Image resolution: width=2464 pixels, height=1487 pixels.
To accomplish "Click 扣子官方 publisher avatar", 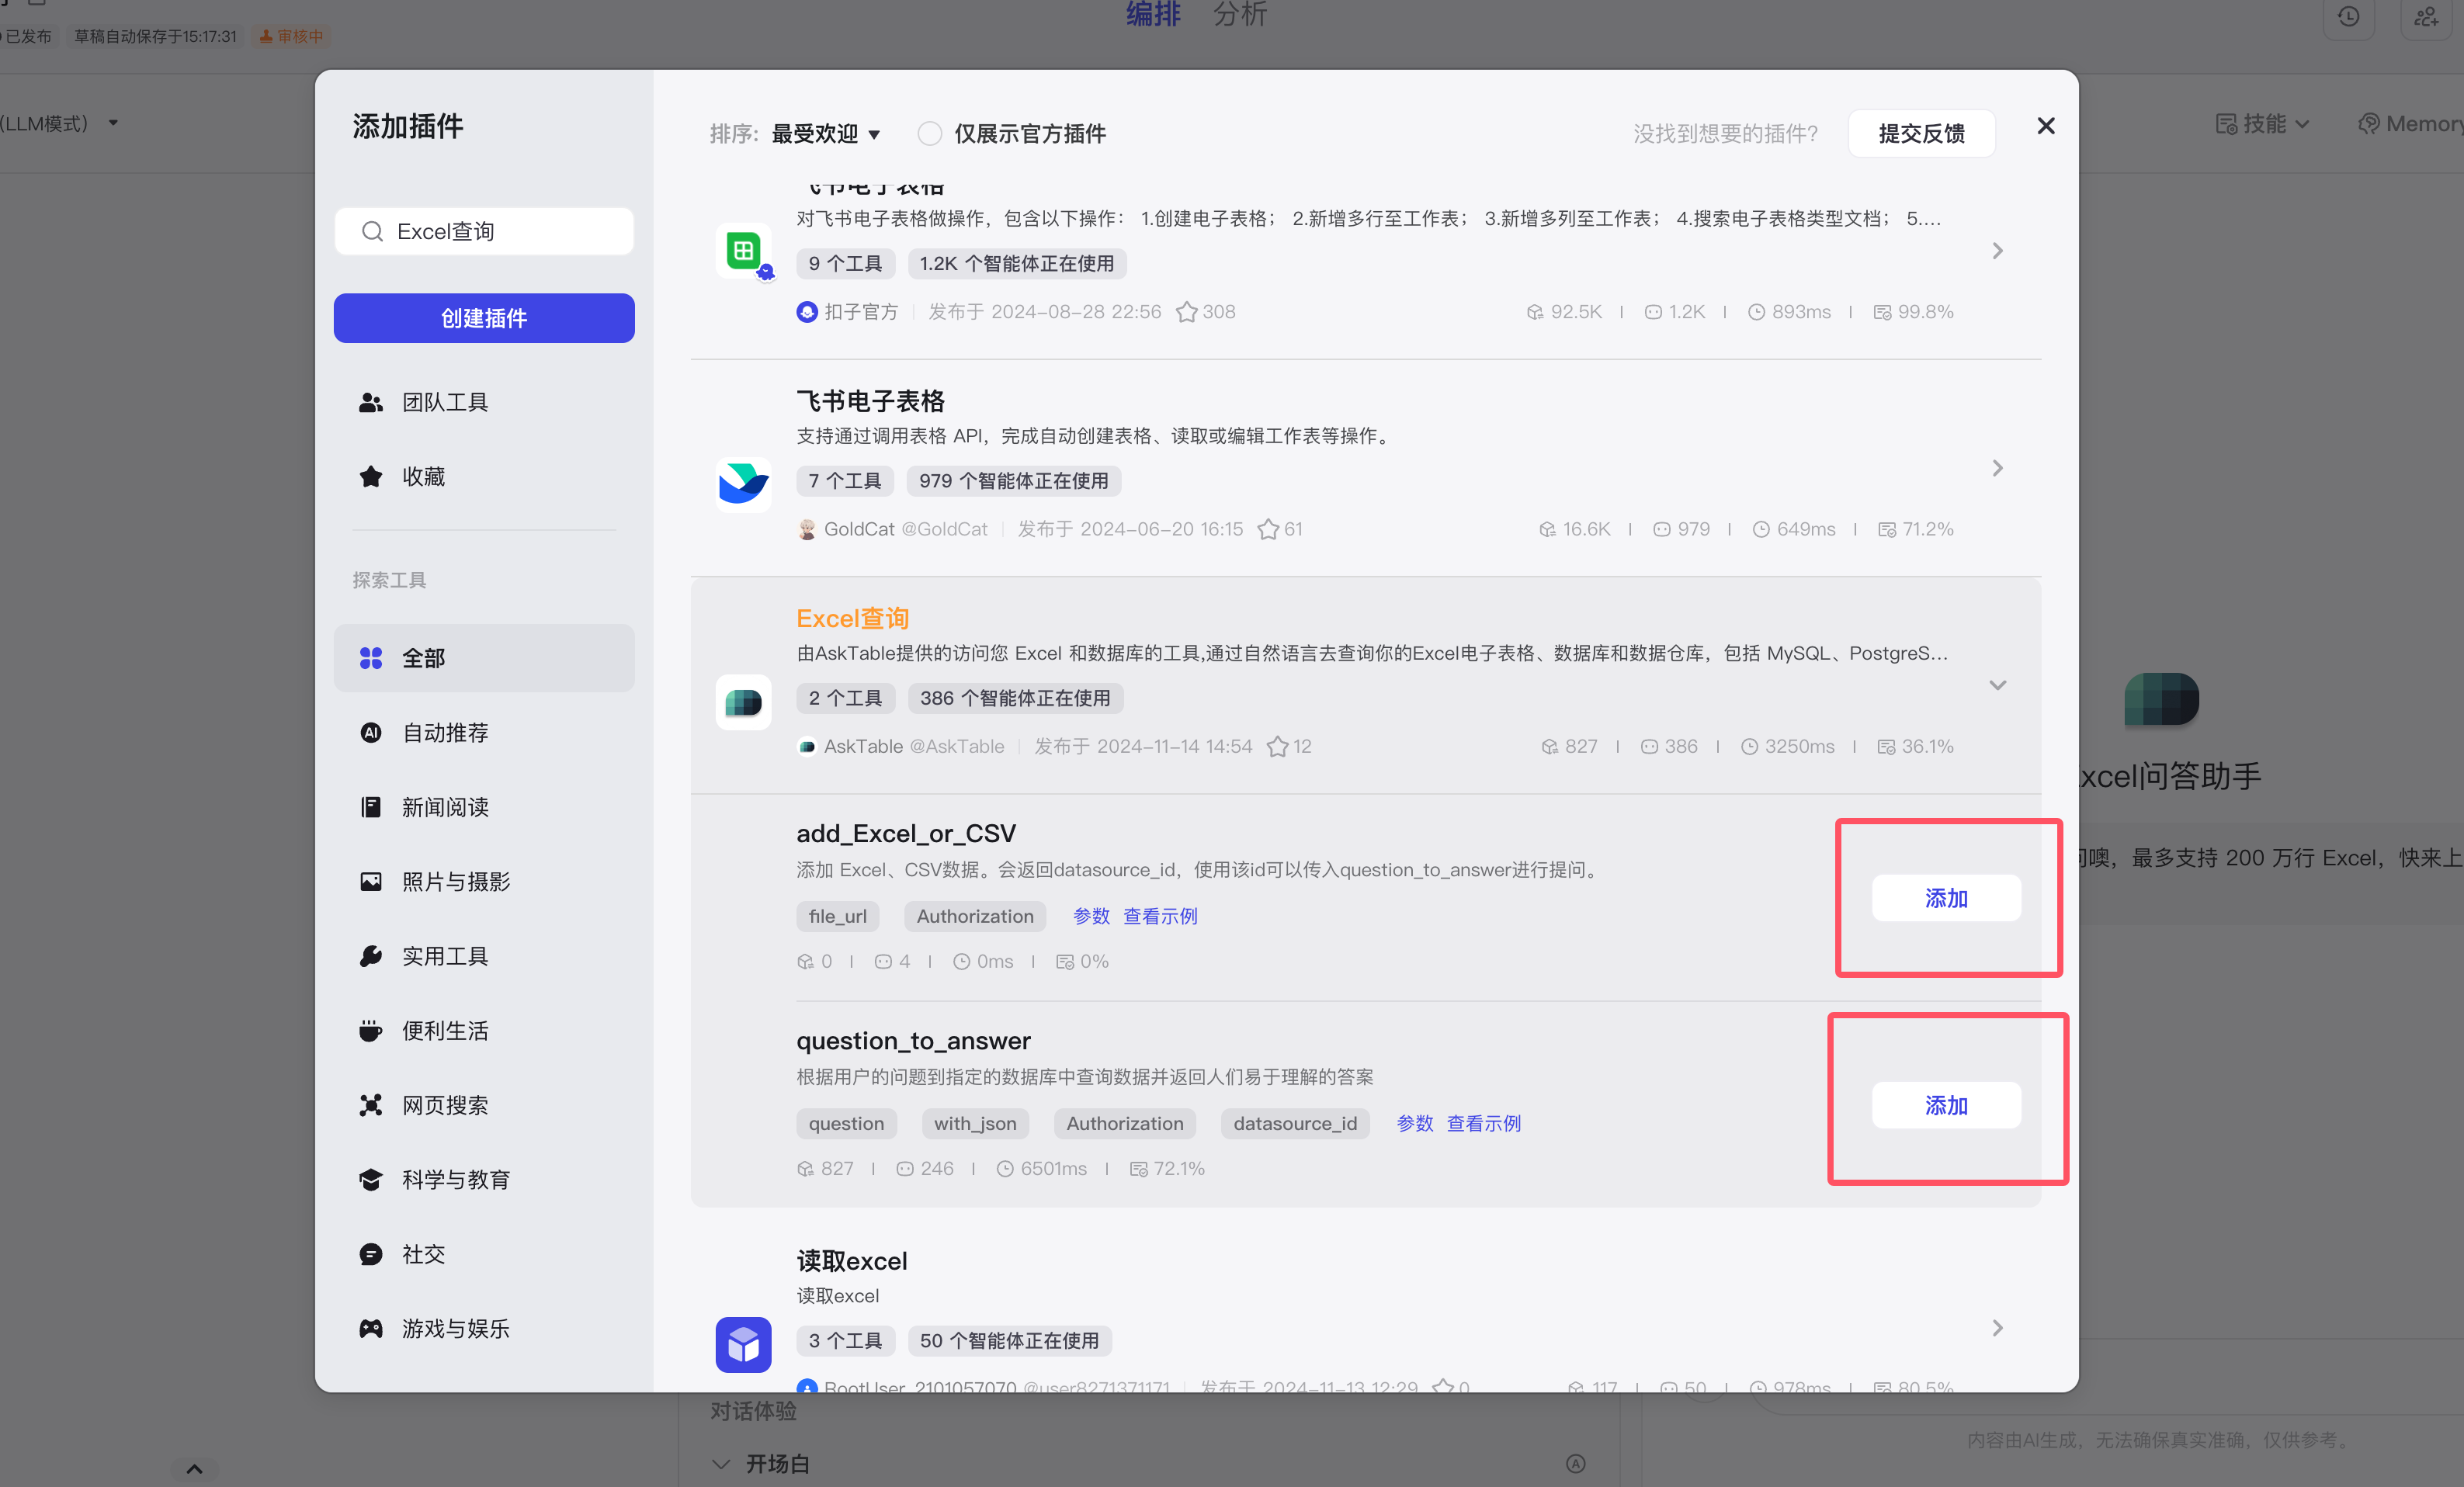I will pyautogui.click(x=807, y=312).
